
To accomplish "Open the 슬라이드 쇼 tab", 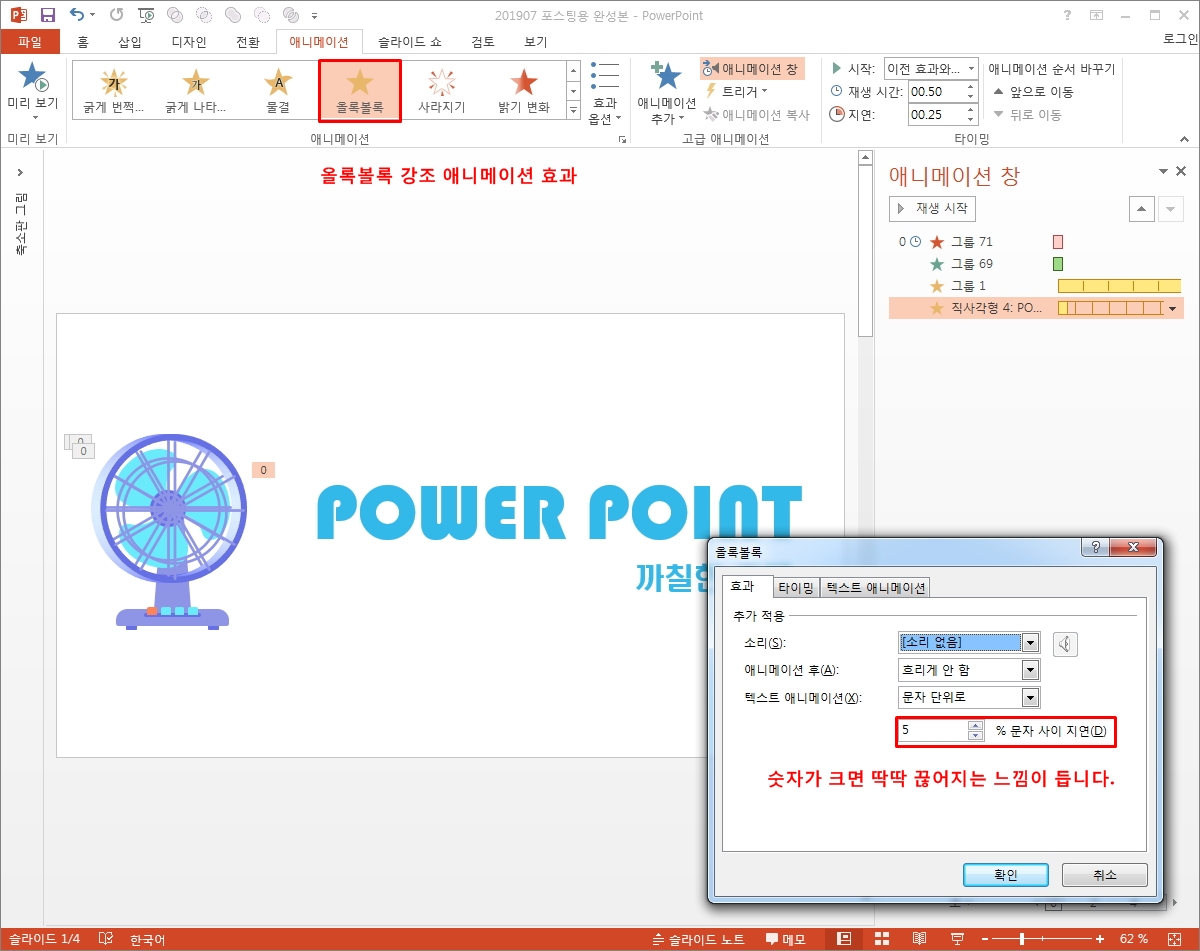I will coord(409,41).
